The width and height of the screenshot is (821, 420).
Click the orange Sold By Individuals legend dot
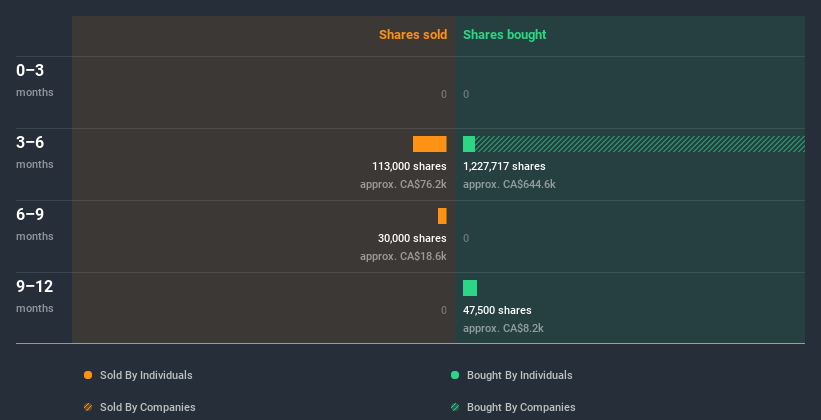(x=88, y=375)
